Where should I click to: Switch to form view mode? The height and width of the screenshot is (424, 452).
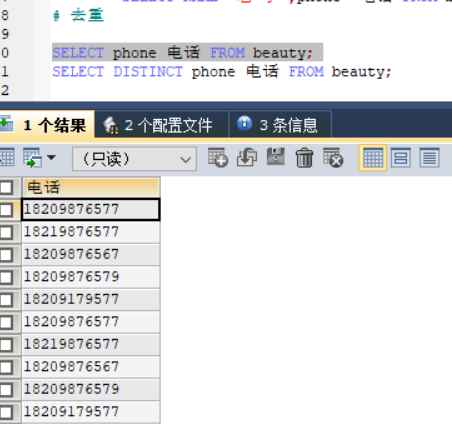[401, 158]
